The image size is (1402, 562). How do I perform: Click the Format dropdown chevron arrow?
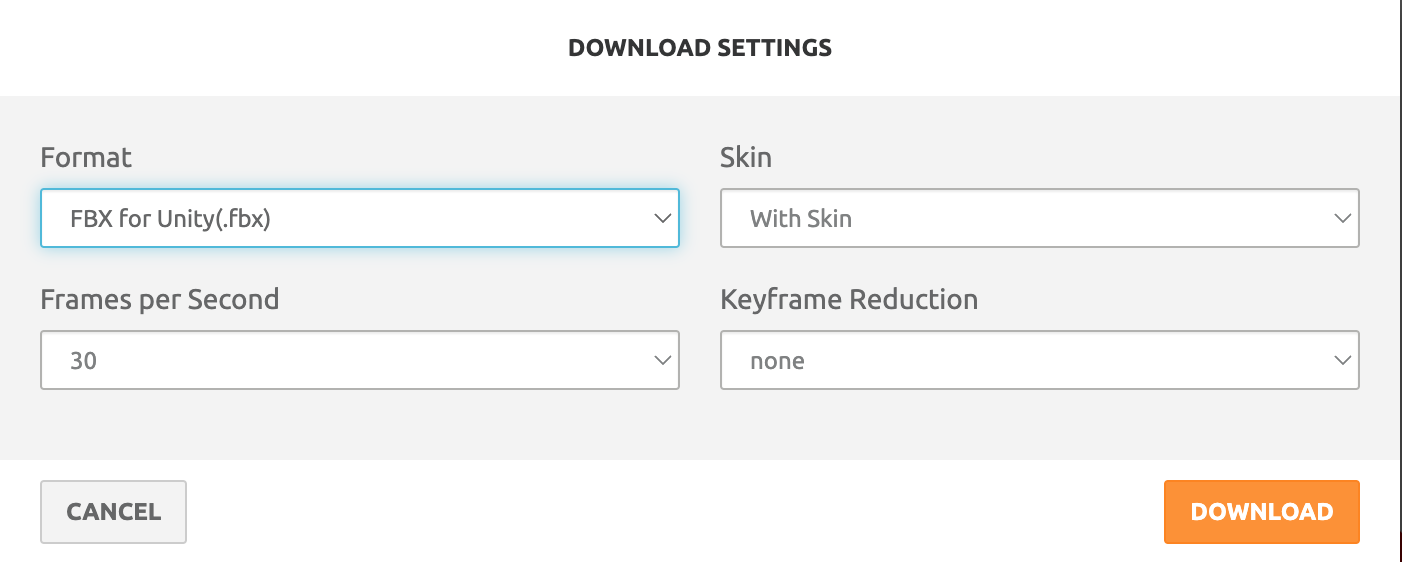661,218
